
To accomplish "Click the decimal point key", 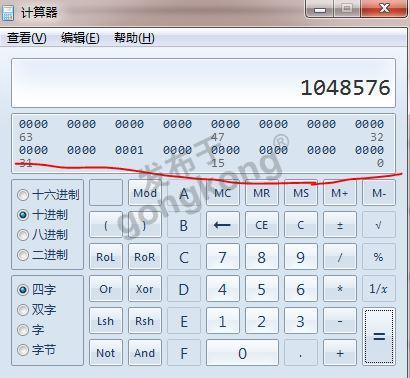I will pyautogui.click(x=301, y=353).
